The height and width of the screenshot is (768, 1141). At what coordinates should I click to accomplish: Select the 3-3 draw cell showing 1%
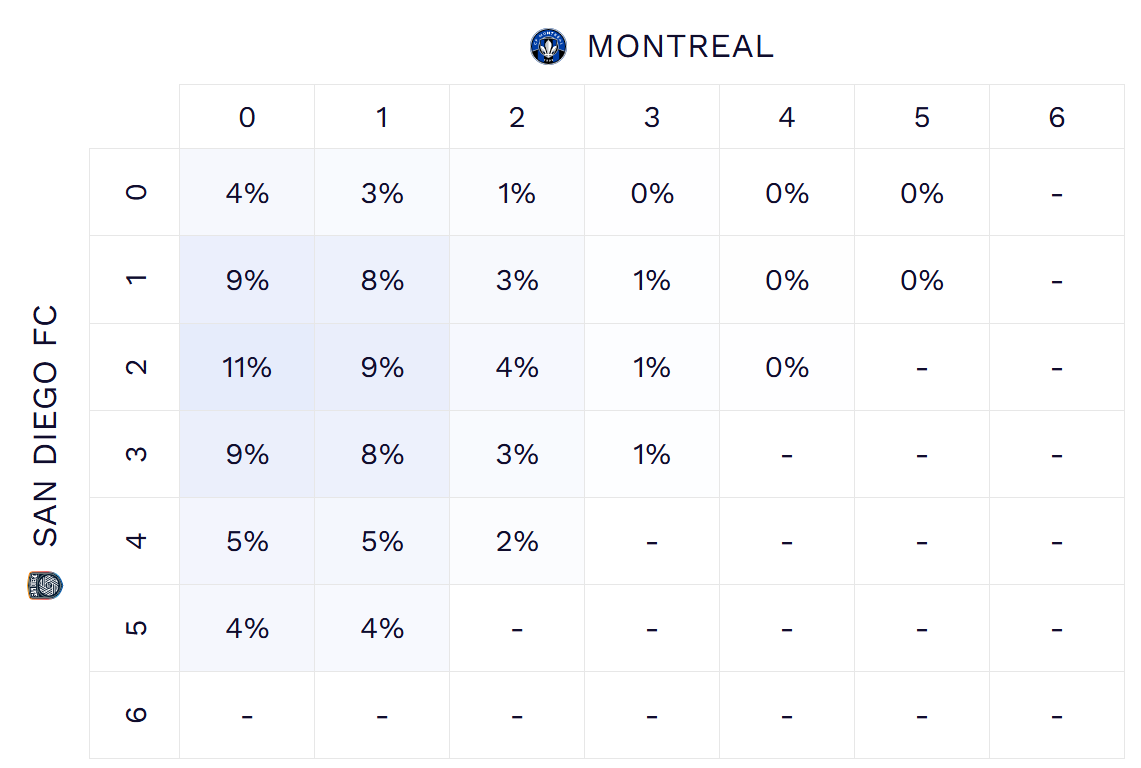652,454
